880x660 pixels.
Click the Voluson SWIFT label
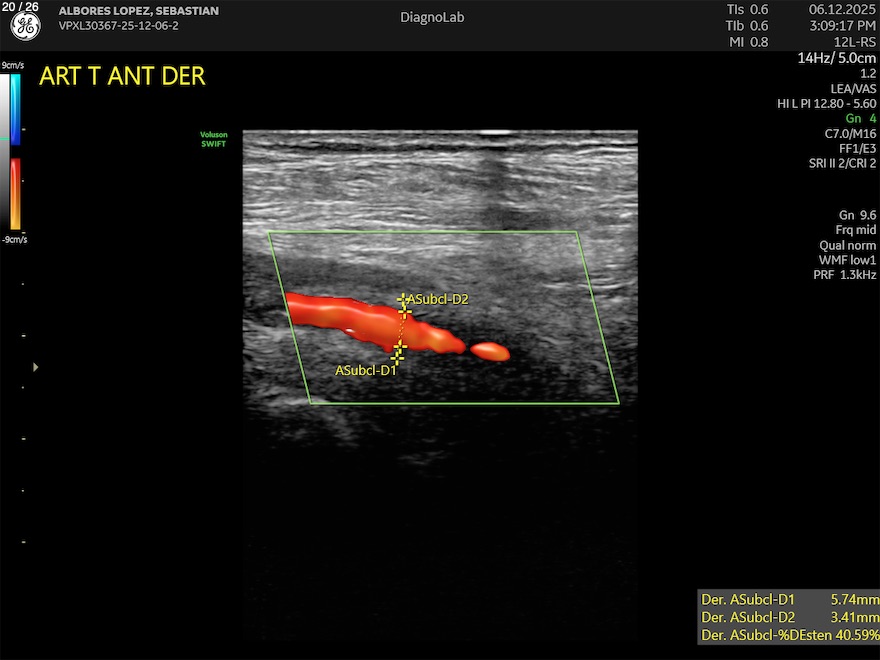point(215,140)
